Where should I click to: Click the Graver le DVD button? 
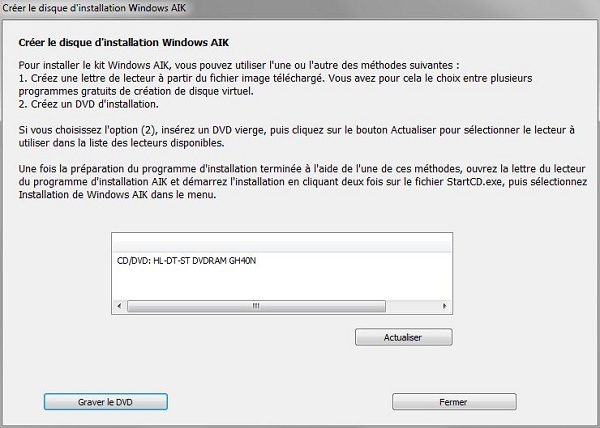click(106, 402)
